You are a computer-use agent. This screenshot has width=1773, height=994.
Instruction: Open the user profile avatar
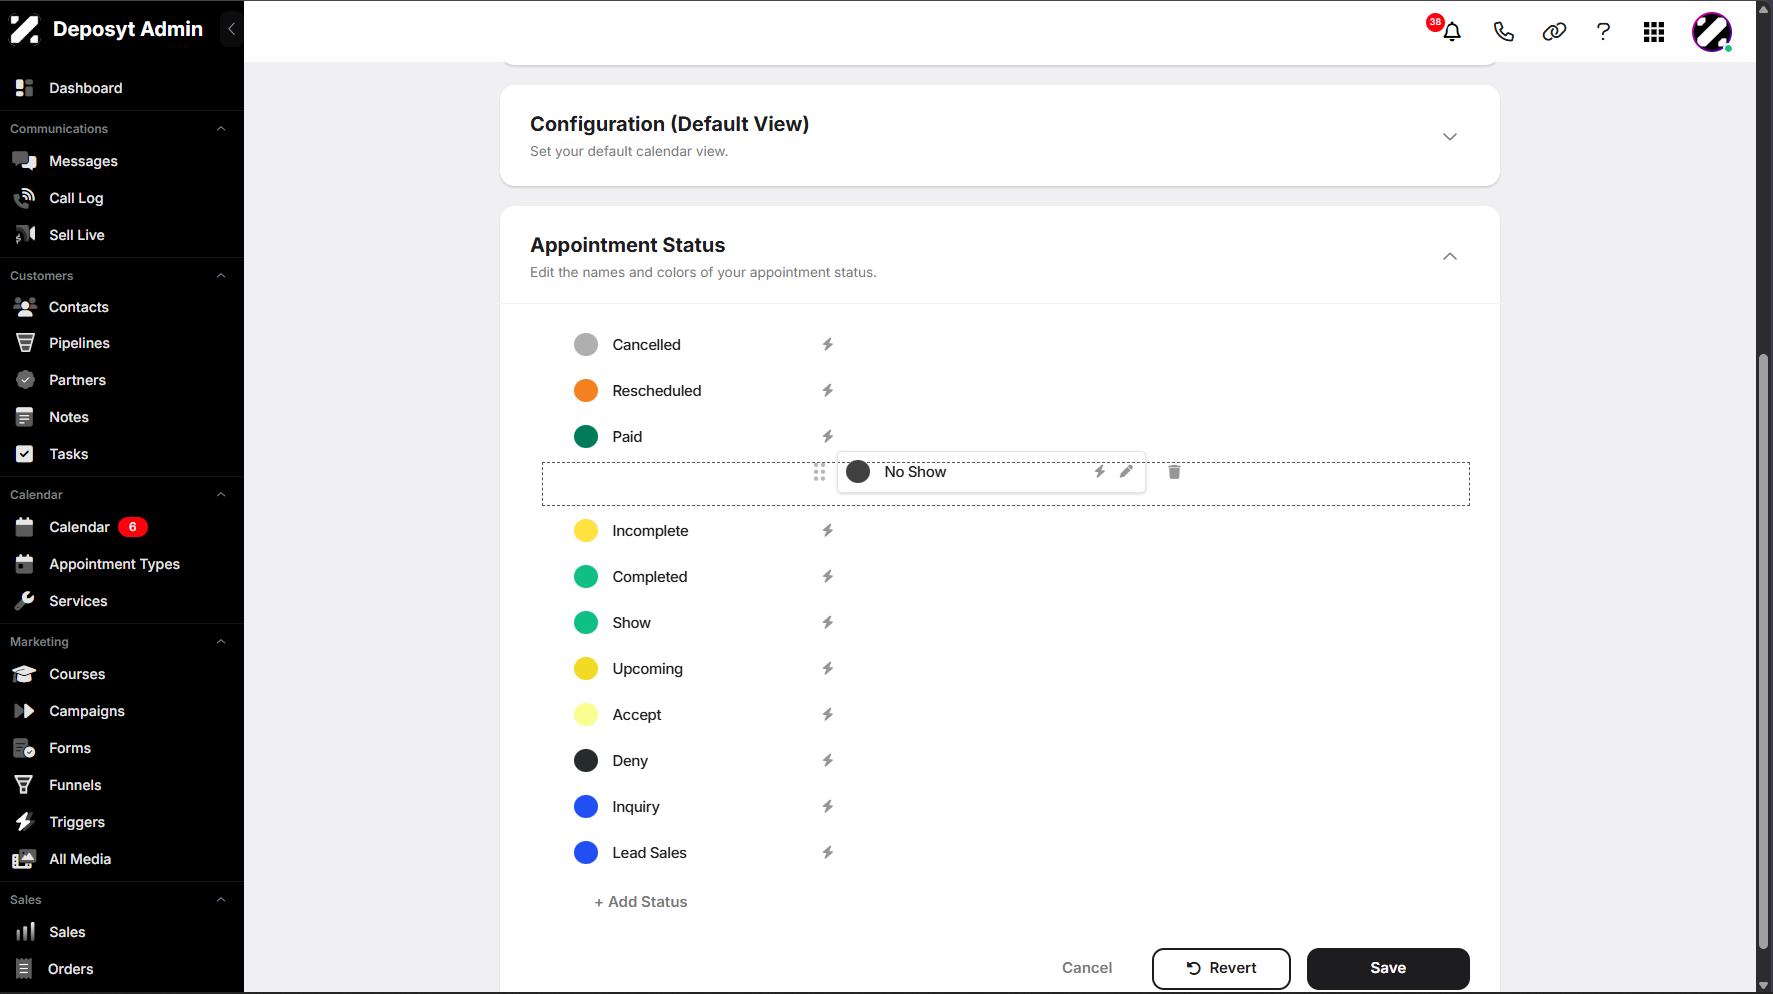[1711, 32]
